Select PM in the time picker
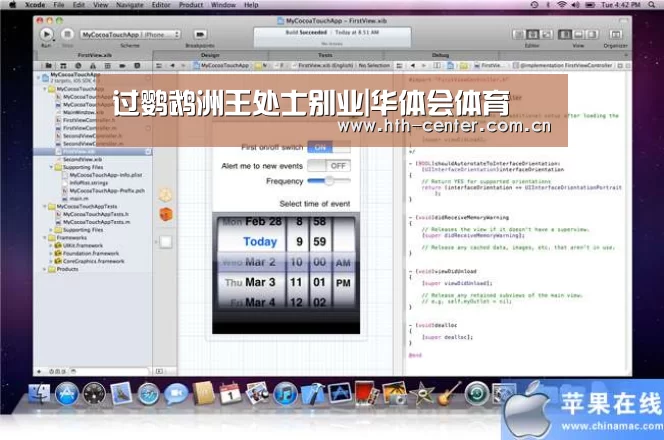 343,283
